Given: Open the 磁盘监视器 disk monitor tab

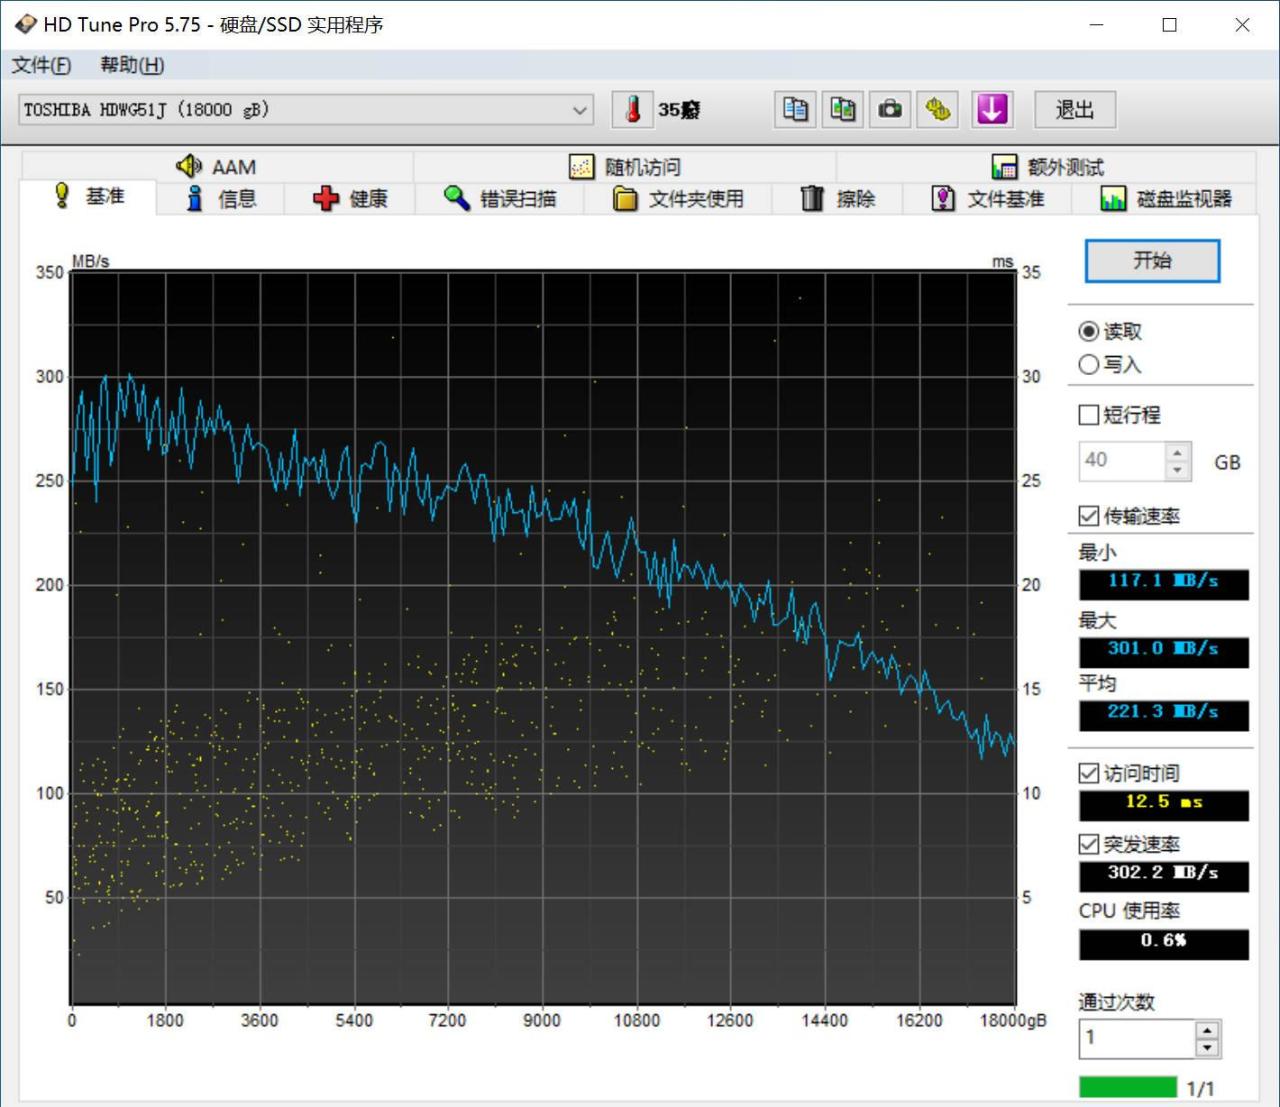Looking at the screenshot, I should 1166,199.
